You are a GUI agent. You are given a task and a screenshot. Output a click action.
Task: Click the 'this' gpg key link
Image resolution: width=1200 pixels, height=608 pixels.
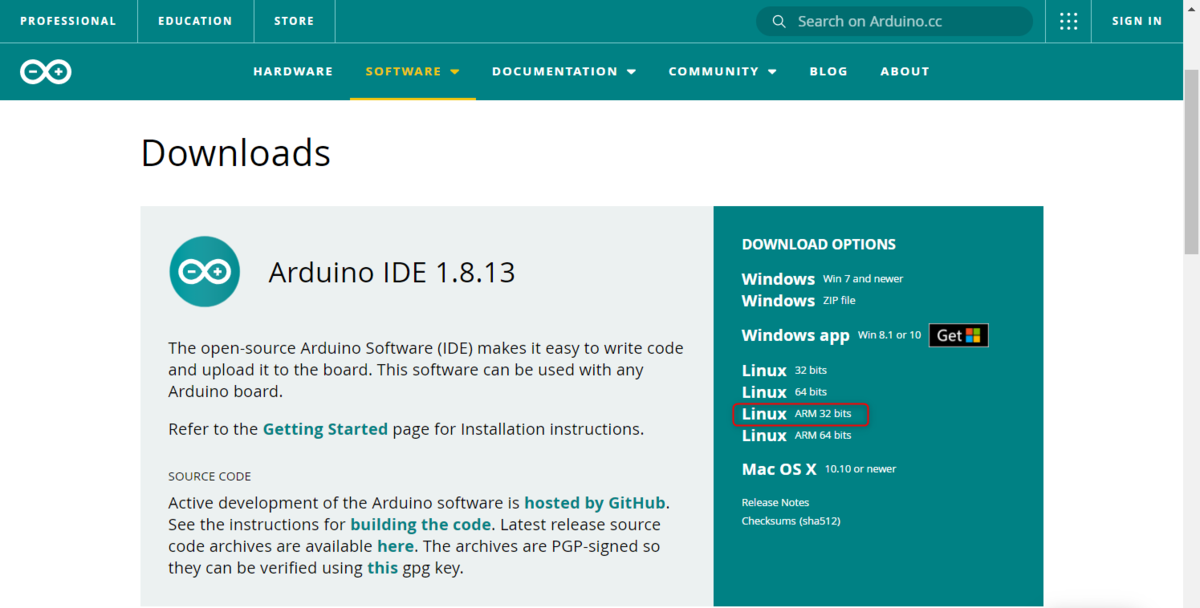(x=382, y=568)
